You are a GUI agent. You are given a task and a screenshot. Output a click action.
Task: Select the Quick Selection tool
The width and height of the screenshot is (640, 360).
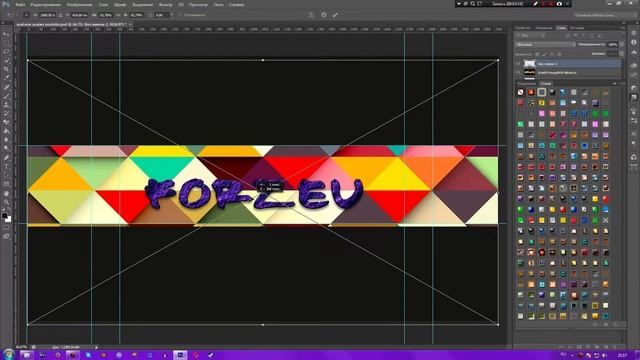pos(6,60)
